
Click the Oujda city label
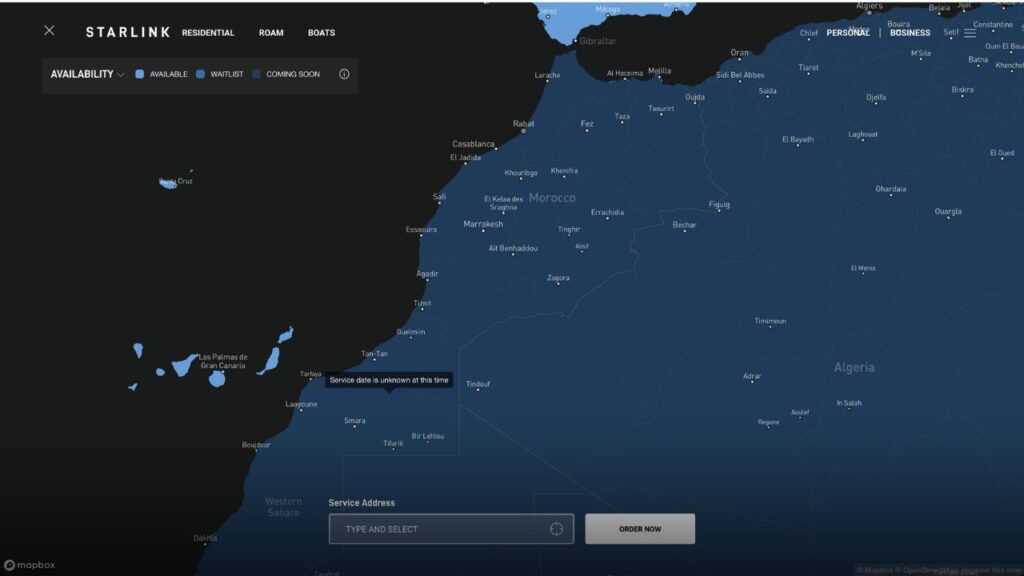[695, 97]
